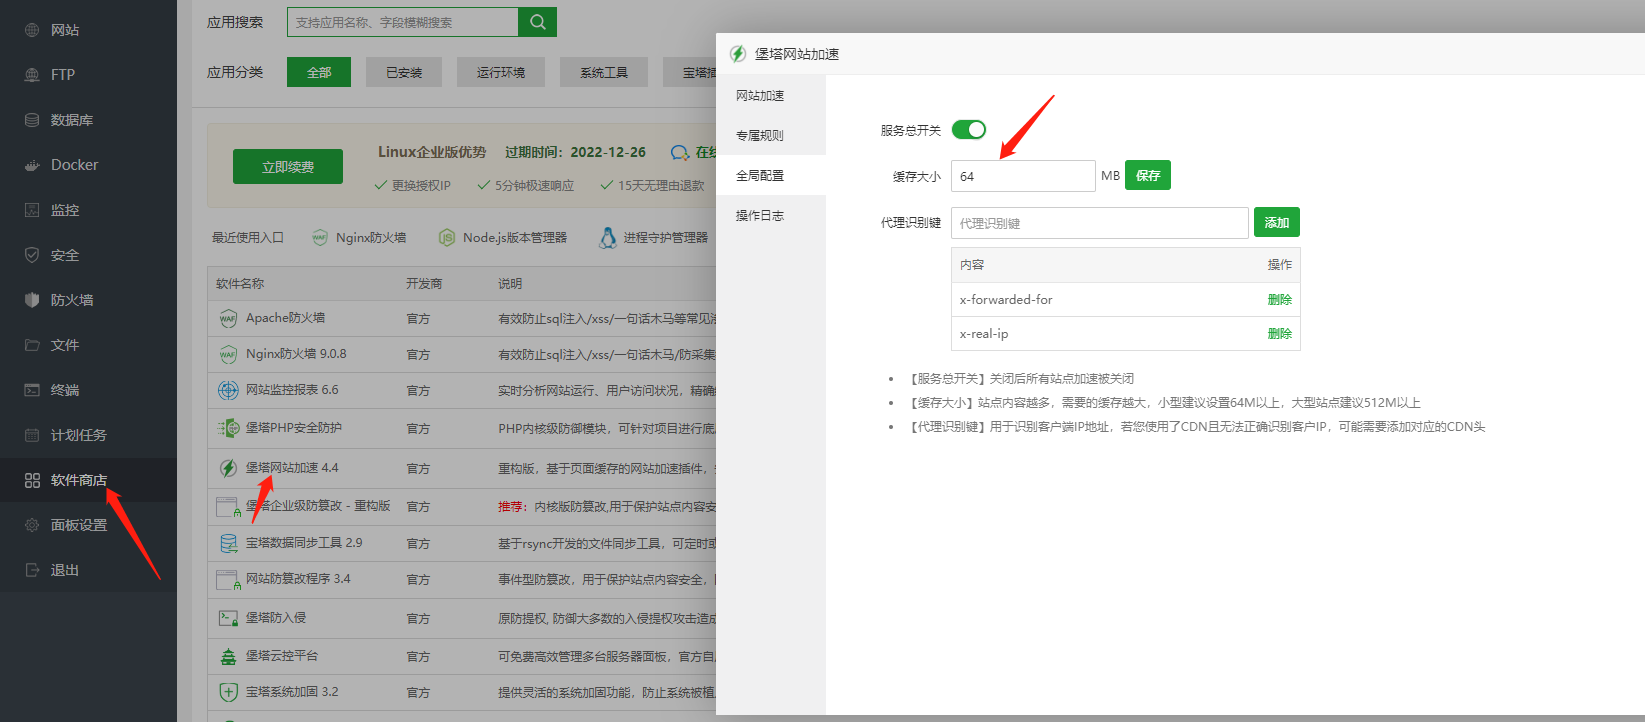This screenshot has width=1645, height=722.
Task: Open the 网站加速 tab in dialog
Action: coord(771,96)
